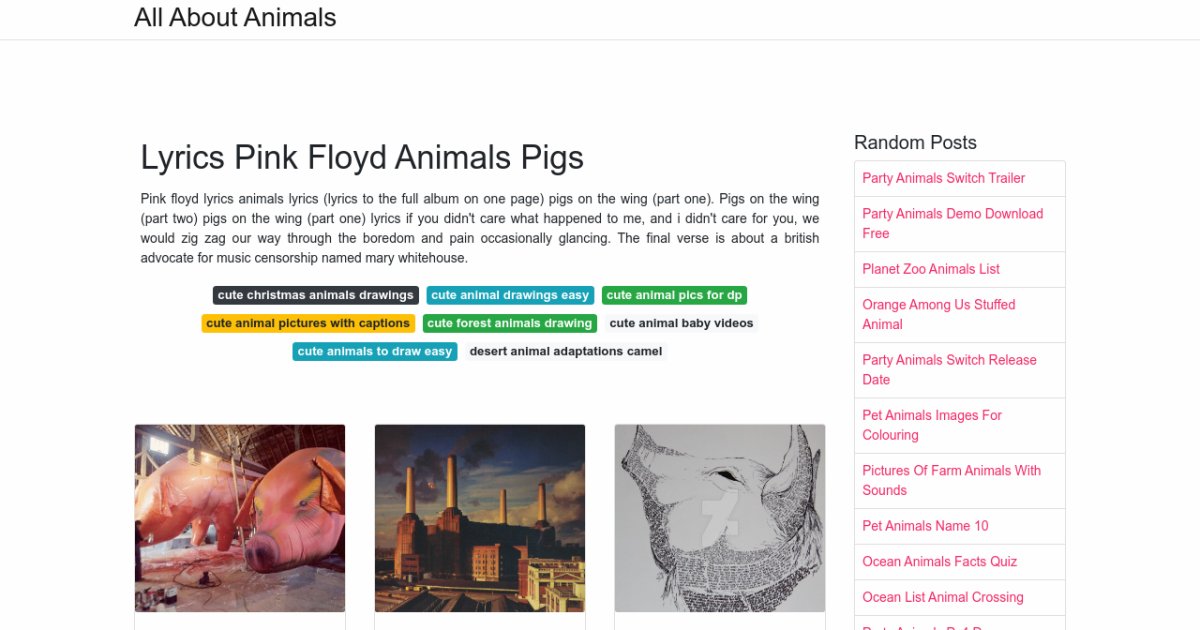This screenshot has height=630, width=1200.
Task: Open the 'cute animals to draw easy' tag
Action: pyautogui.click(x=375, y=351)
